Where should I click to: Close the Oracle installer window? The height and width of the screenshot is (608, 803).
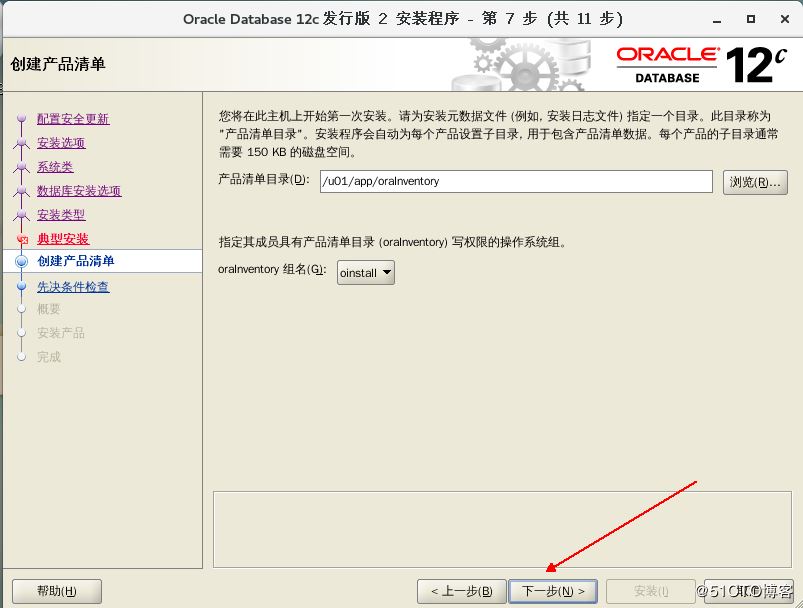[785, 19]
